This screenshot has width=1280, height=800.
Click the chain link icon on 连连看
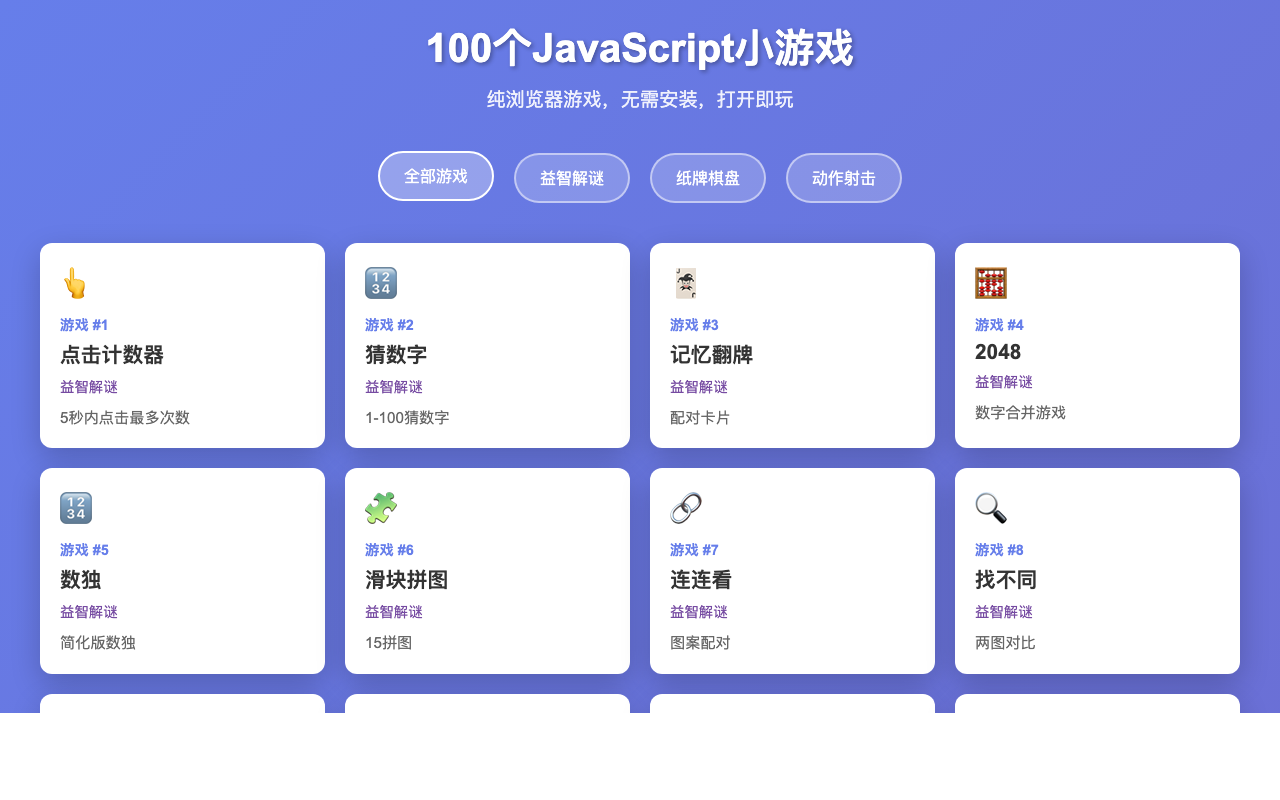click(x=686, y=508)
